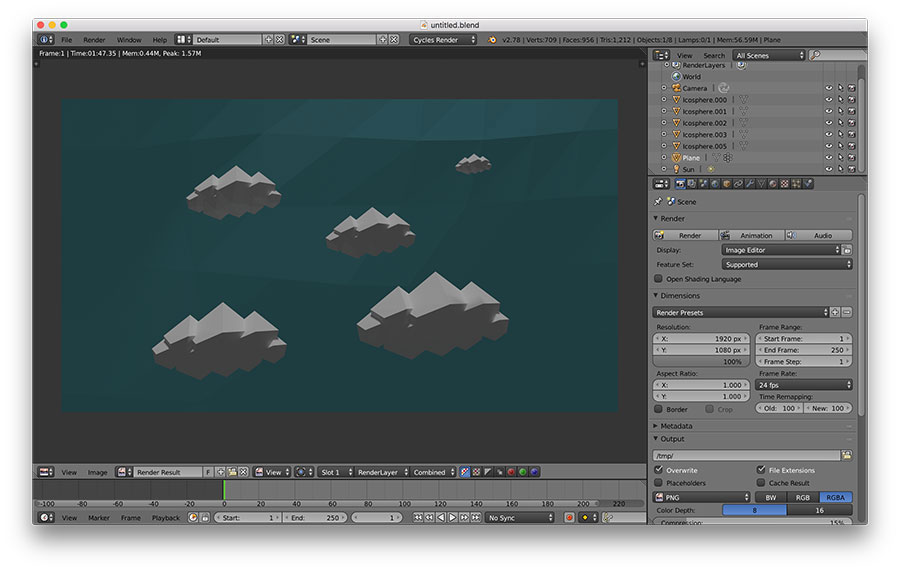Open the Material properties tab (sphere icon)

pyautogui.click(x=773, y=184)
